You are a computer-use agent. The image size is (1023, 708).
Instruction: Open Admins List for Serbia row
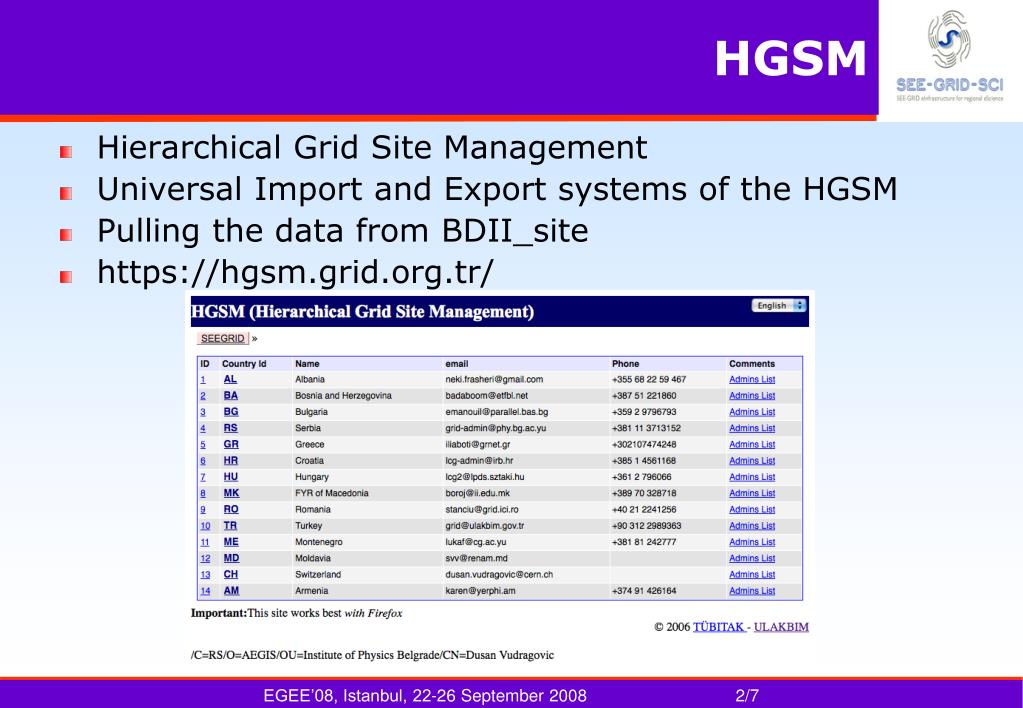[752, 429]
